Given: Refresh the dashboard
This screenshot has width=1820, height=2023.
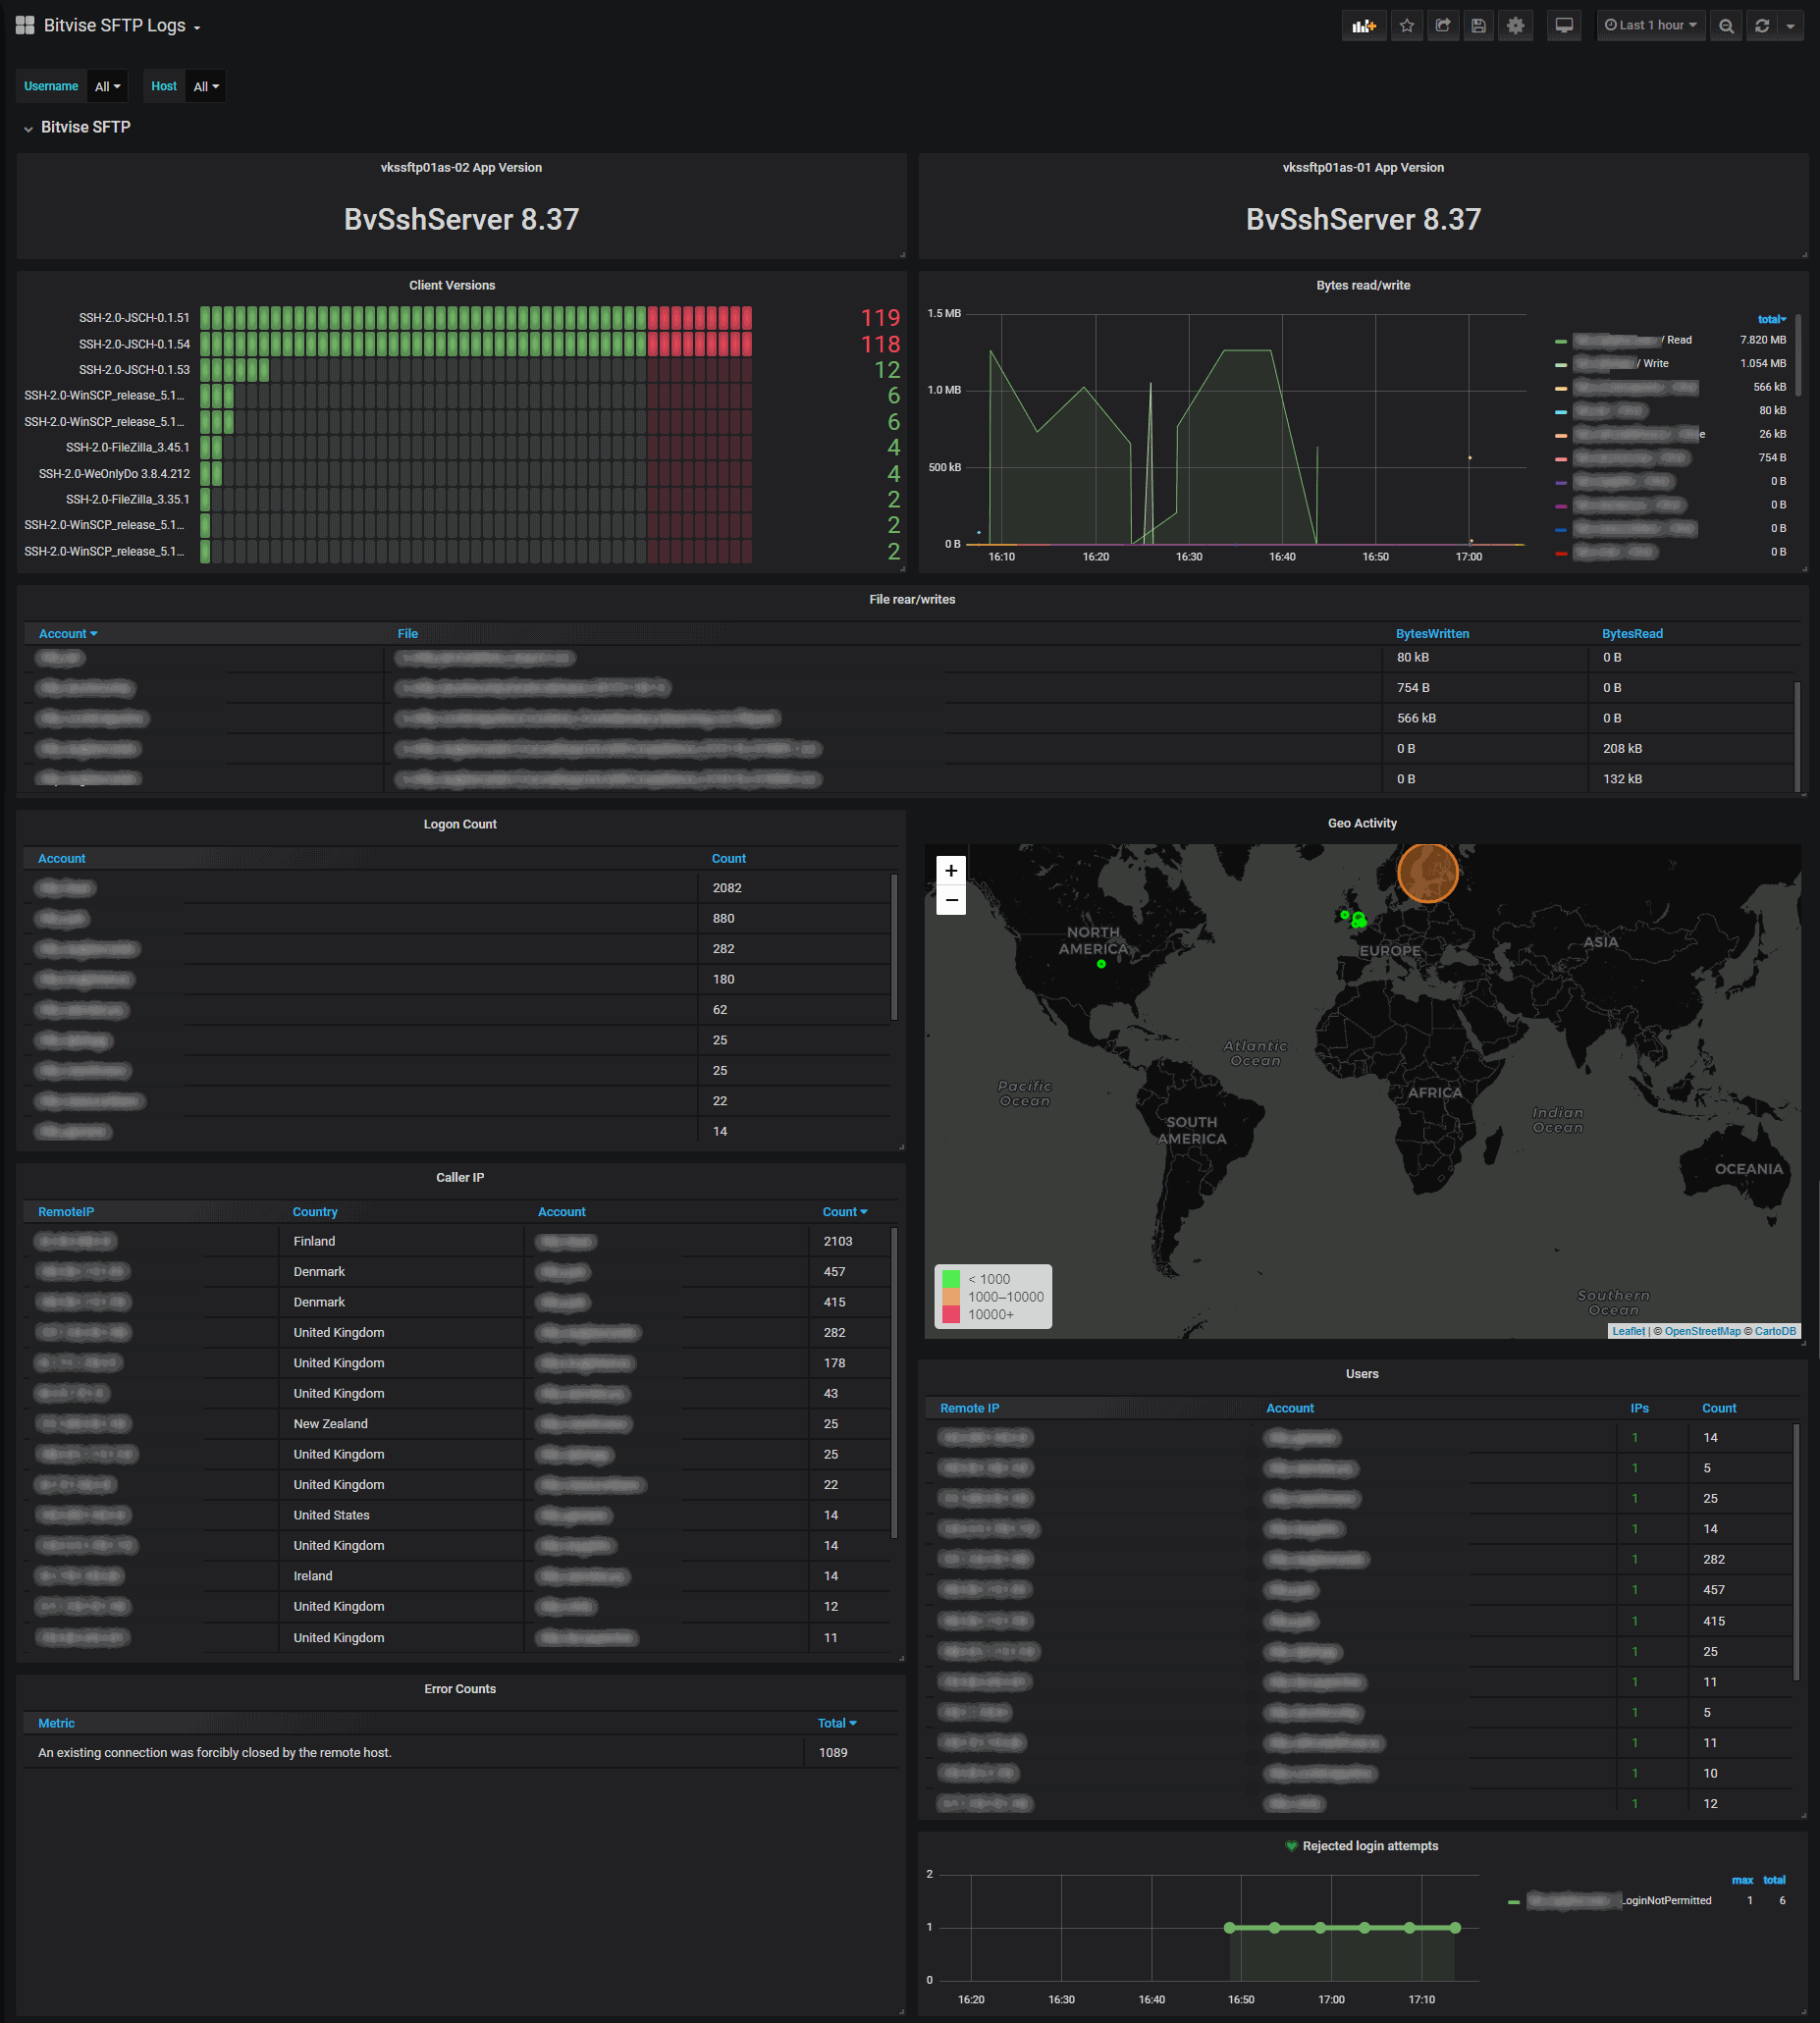Looking at the screenshot, I should (1762, 26).
